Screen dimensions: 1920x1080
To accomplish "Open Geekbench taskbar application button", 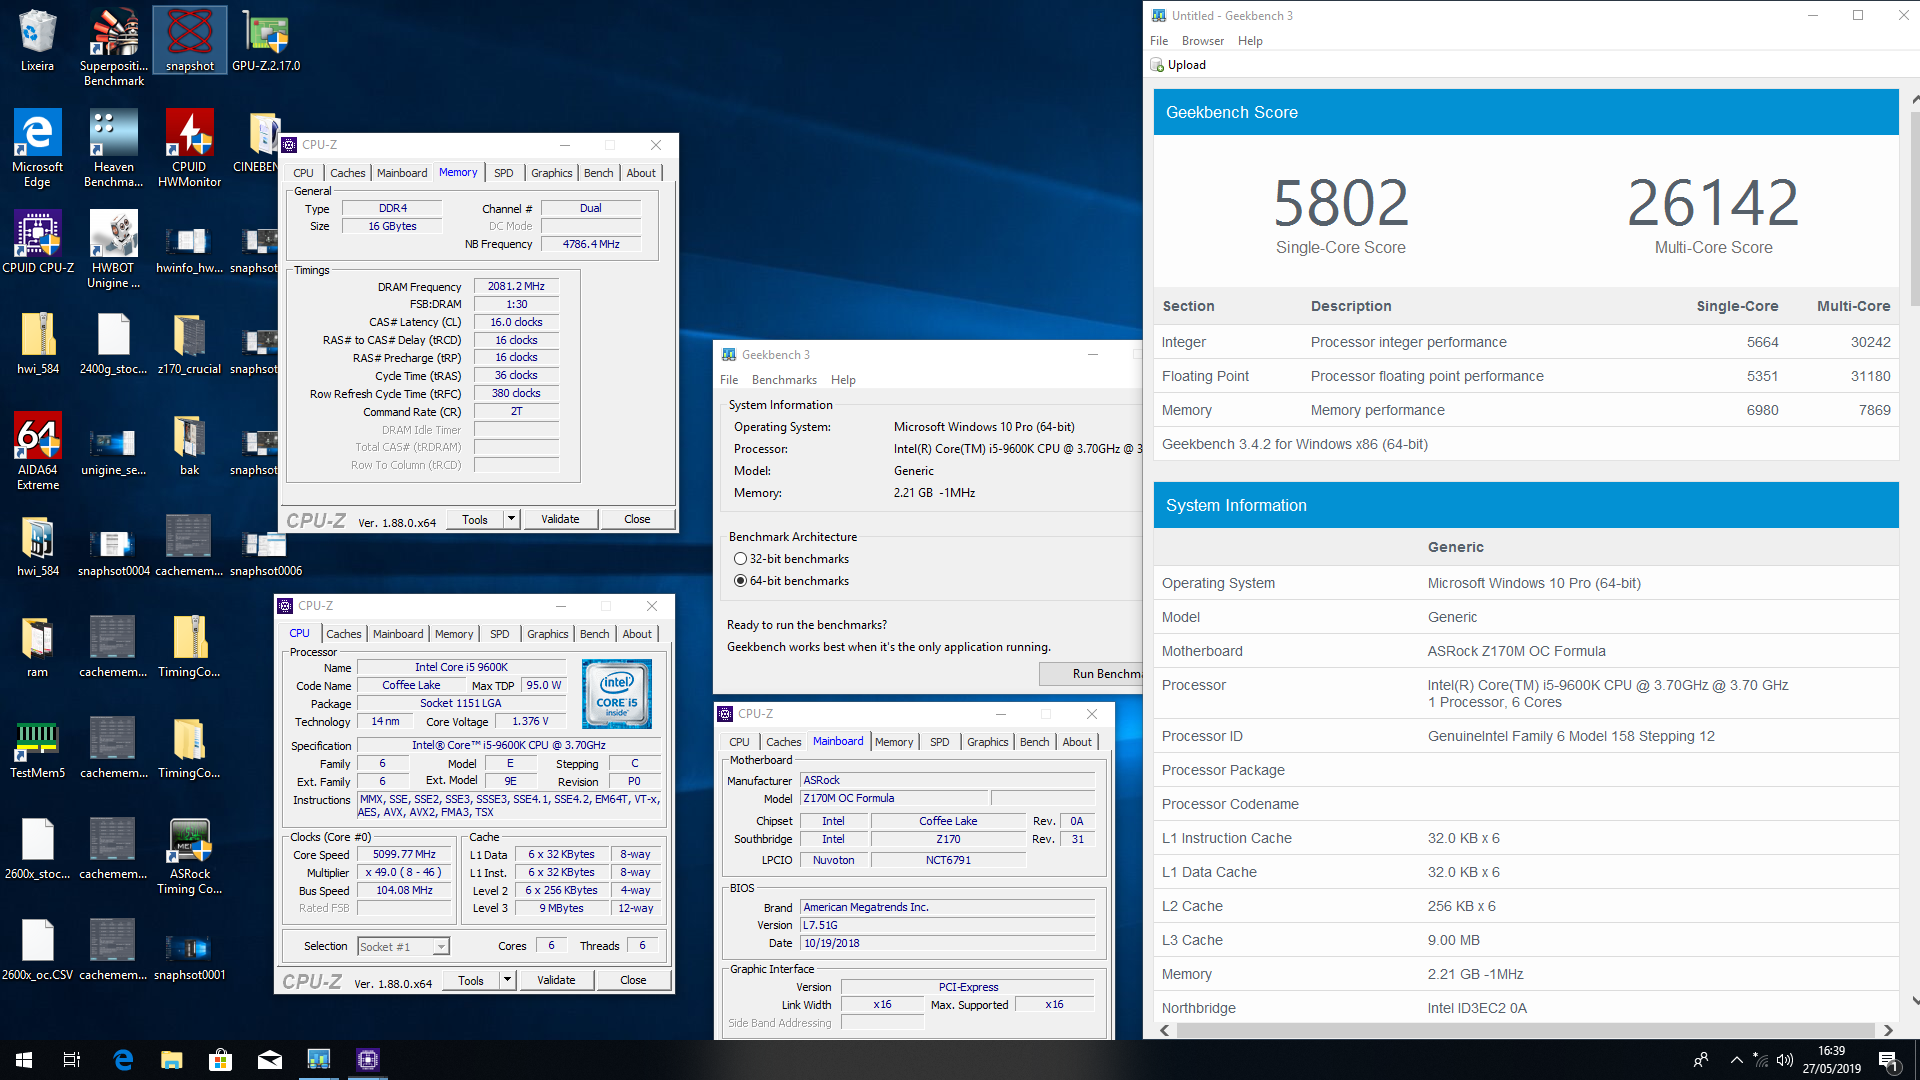I will 319,1060.
